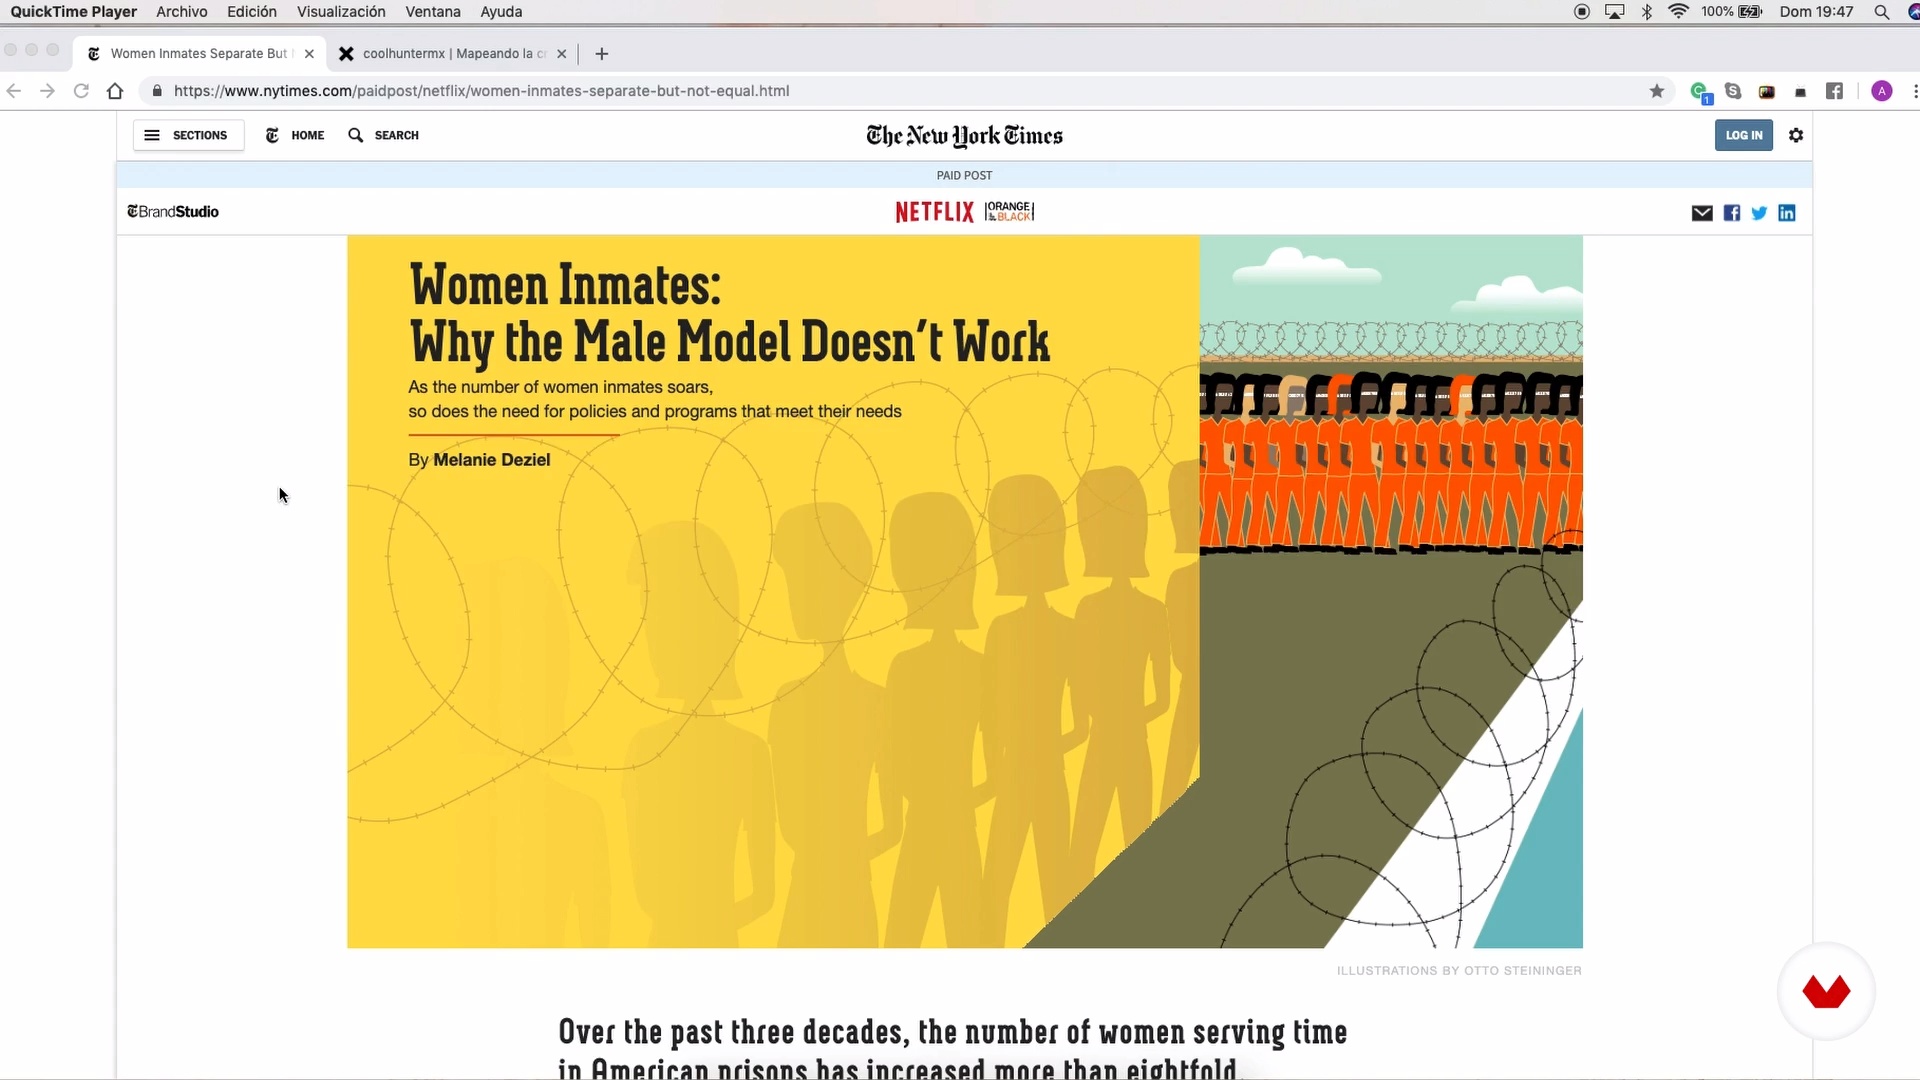The width and height of the screenshot is (1920, 1080).
Task: Click The New York Times logo
Action: click(x=964, y=136)
